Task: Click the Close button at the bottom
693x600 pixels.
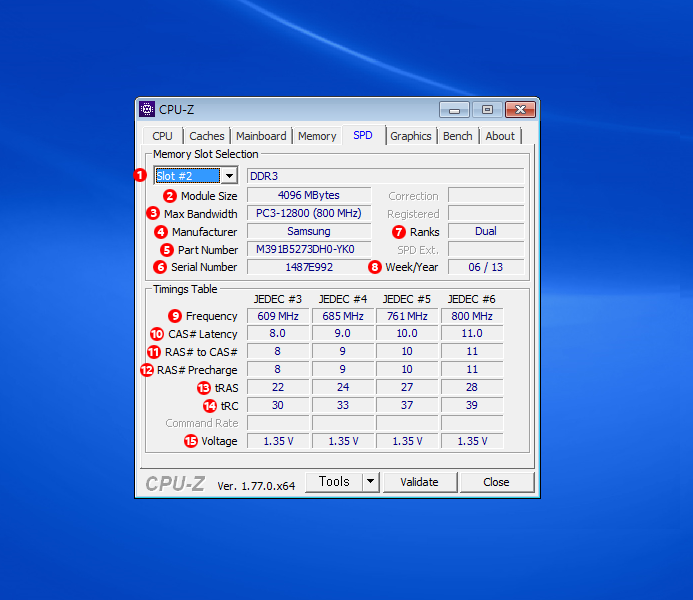Action: tap(496, 482)
